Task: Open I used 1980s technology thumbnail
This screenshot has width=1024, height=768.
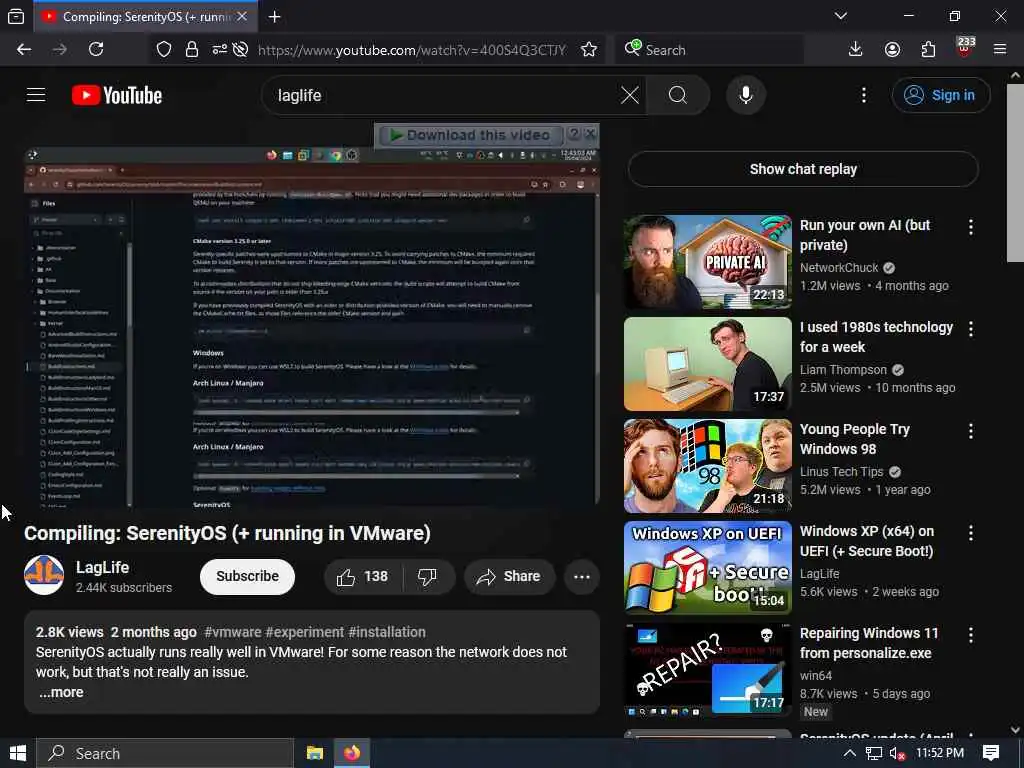Action: tap(707, 364)
